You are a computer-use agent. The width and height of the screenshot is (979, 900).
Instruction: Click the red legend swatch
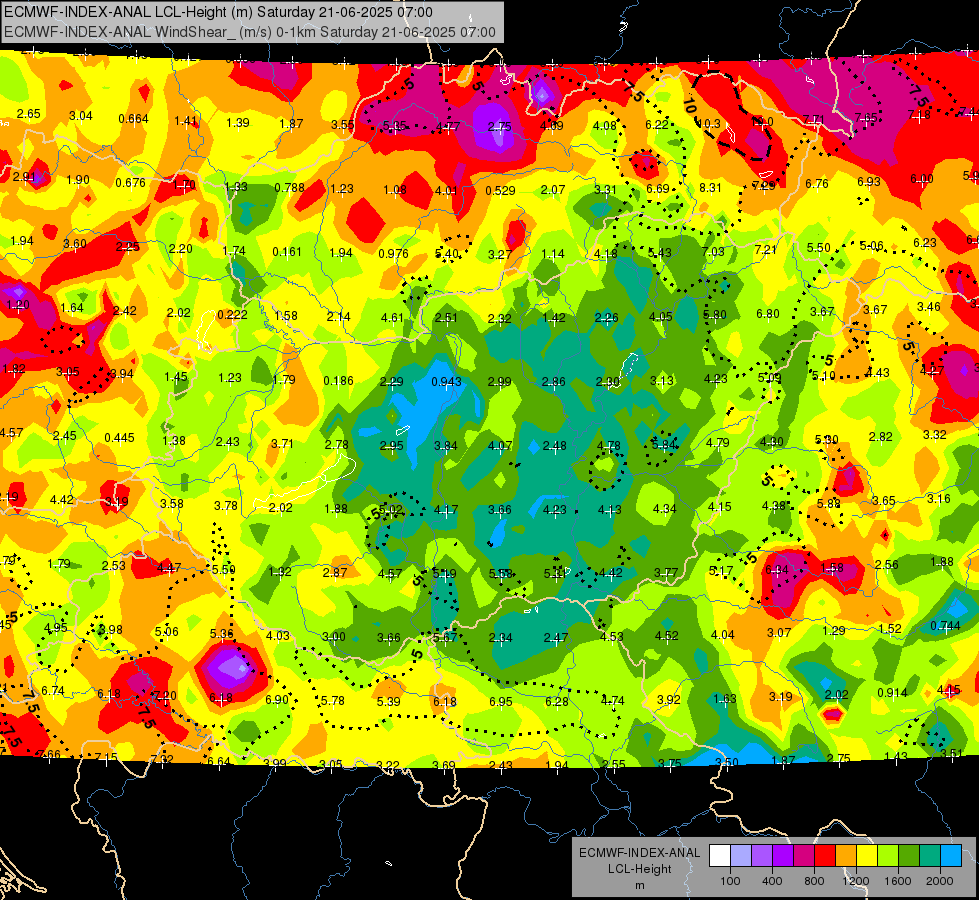[825, 855]
